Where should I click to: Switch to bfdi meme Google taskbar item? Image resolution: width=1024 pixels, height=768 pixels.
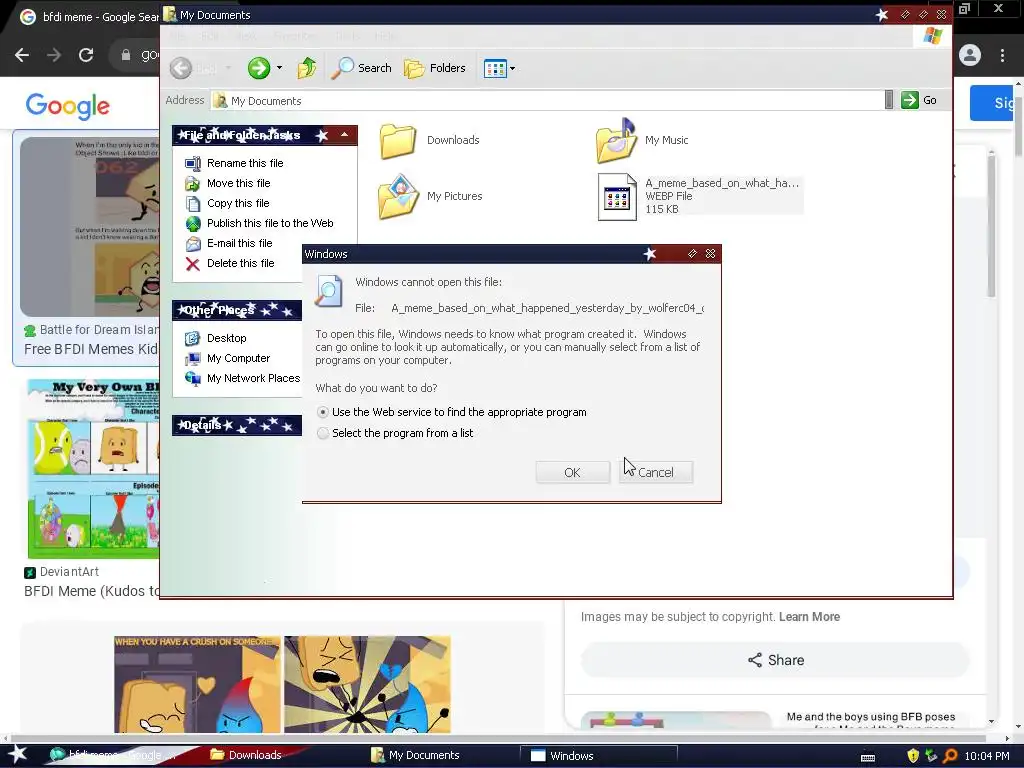[x=114, y=755]
